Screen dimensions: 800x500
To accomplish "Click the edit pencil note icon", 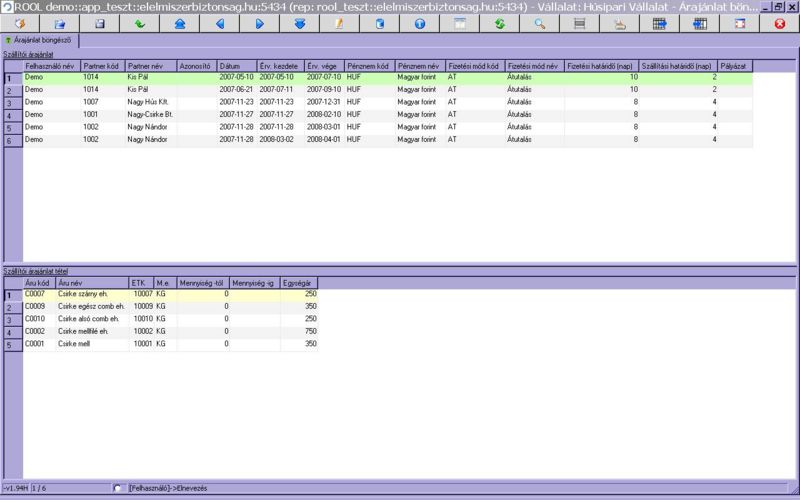I will point(339,22).
